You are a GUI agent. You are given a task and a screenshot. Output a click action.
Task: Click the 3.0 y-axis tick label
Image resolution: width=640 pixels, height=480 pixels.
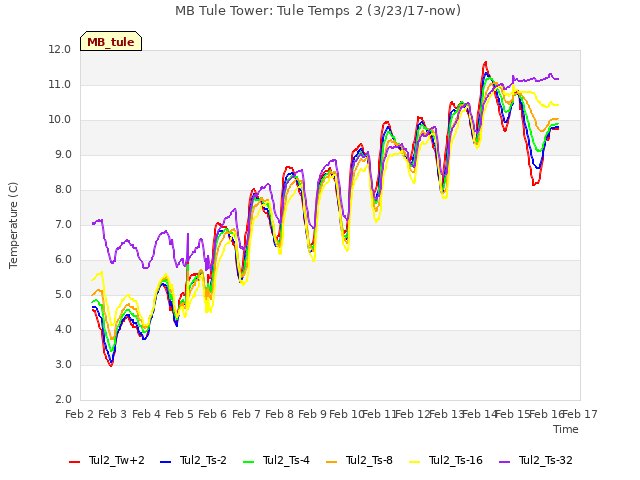(x=62, y=364)
